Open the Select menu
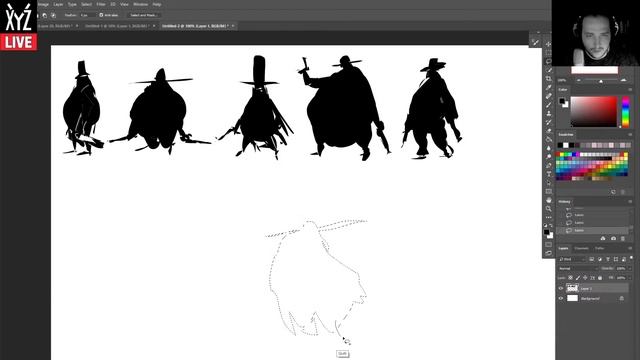Screen dimensions: 640x360 click(x=87, y=4)
